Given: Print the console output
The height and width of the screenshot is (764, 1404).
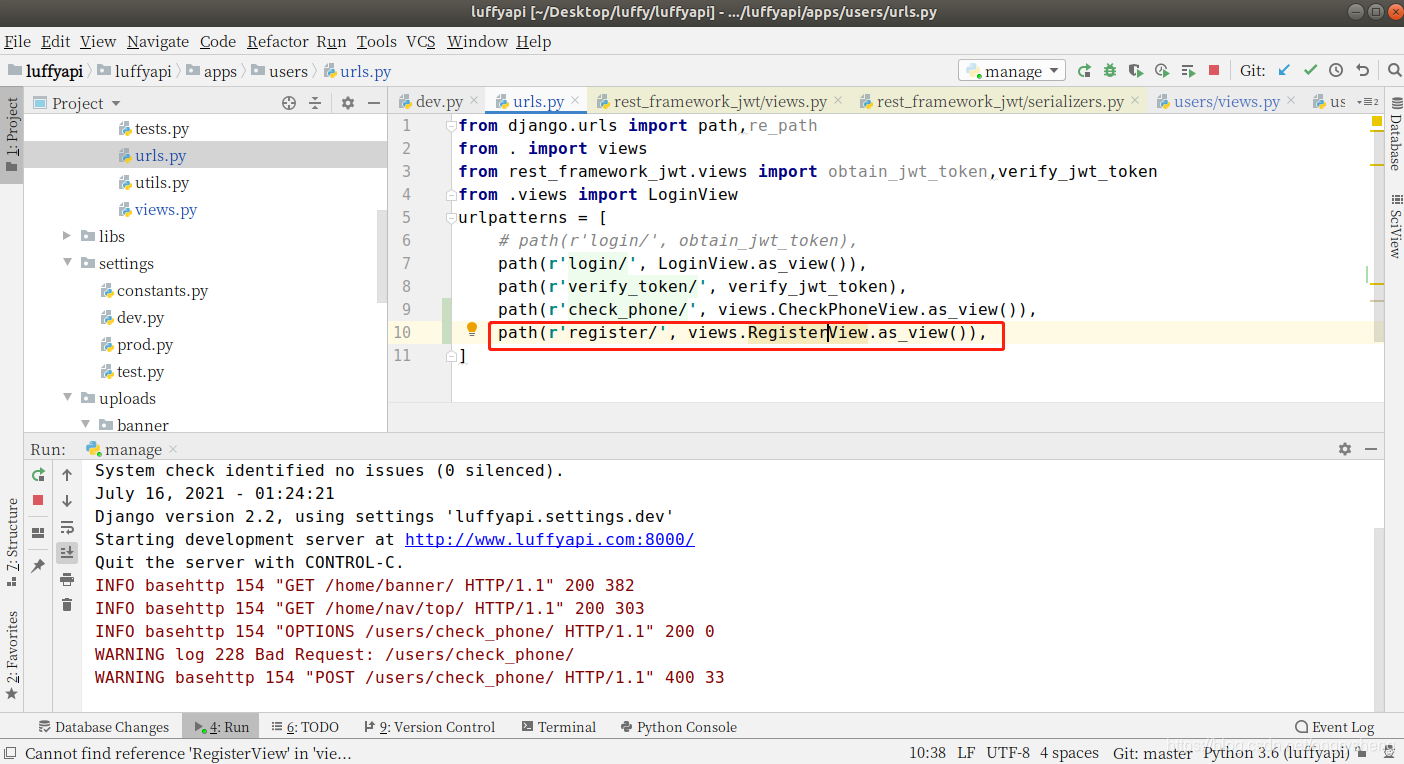Looking at the screenshot, I should pos(67,579).
